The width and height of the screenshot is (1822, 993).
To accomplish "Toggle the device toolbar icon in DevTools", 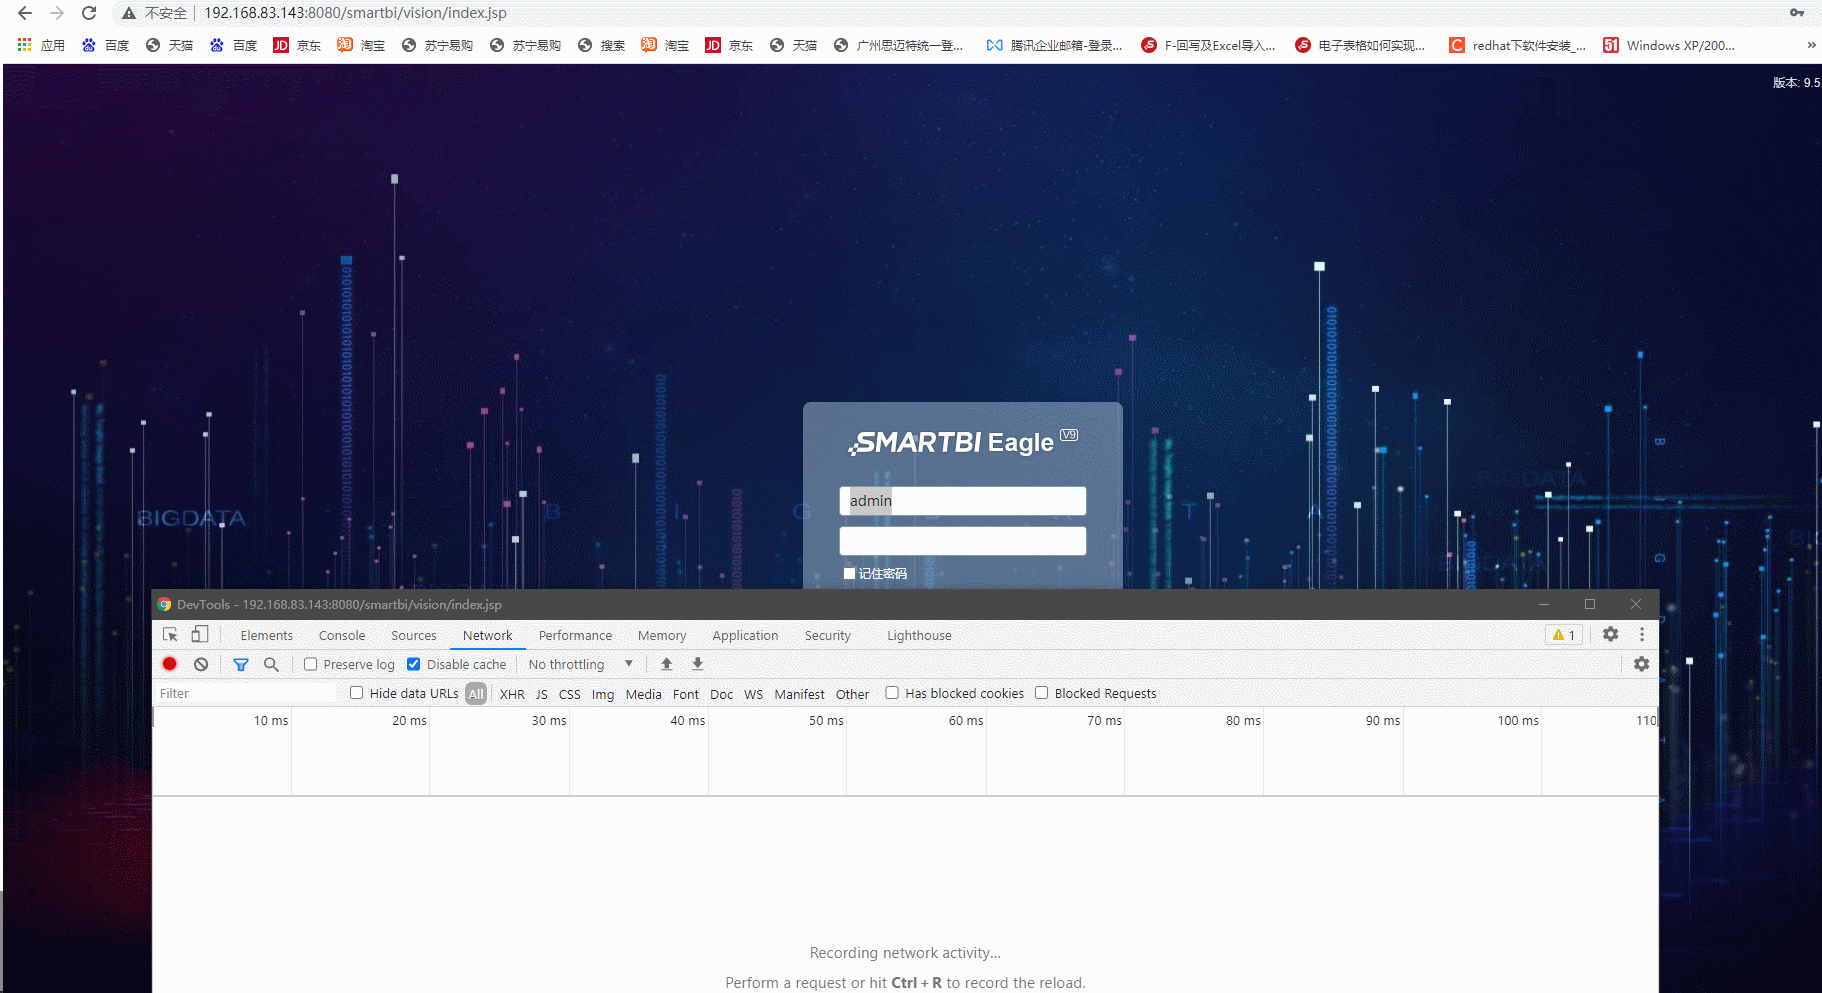I will [200, 635].
